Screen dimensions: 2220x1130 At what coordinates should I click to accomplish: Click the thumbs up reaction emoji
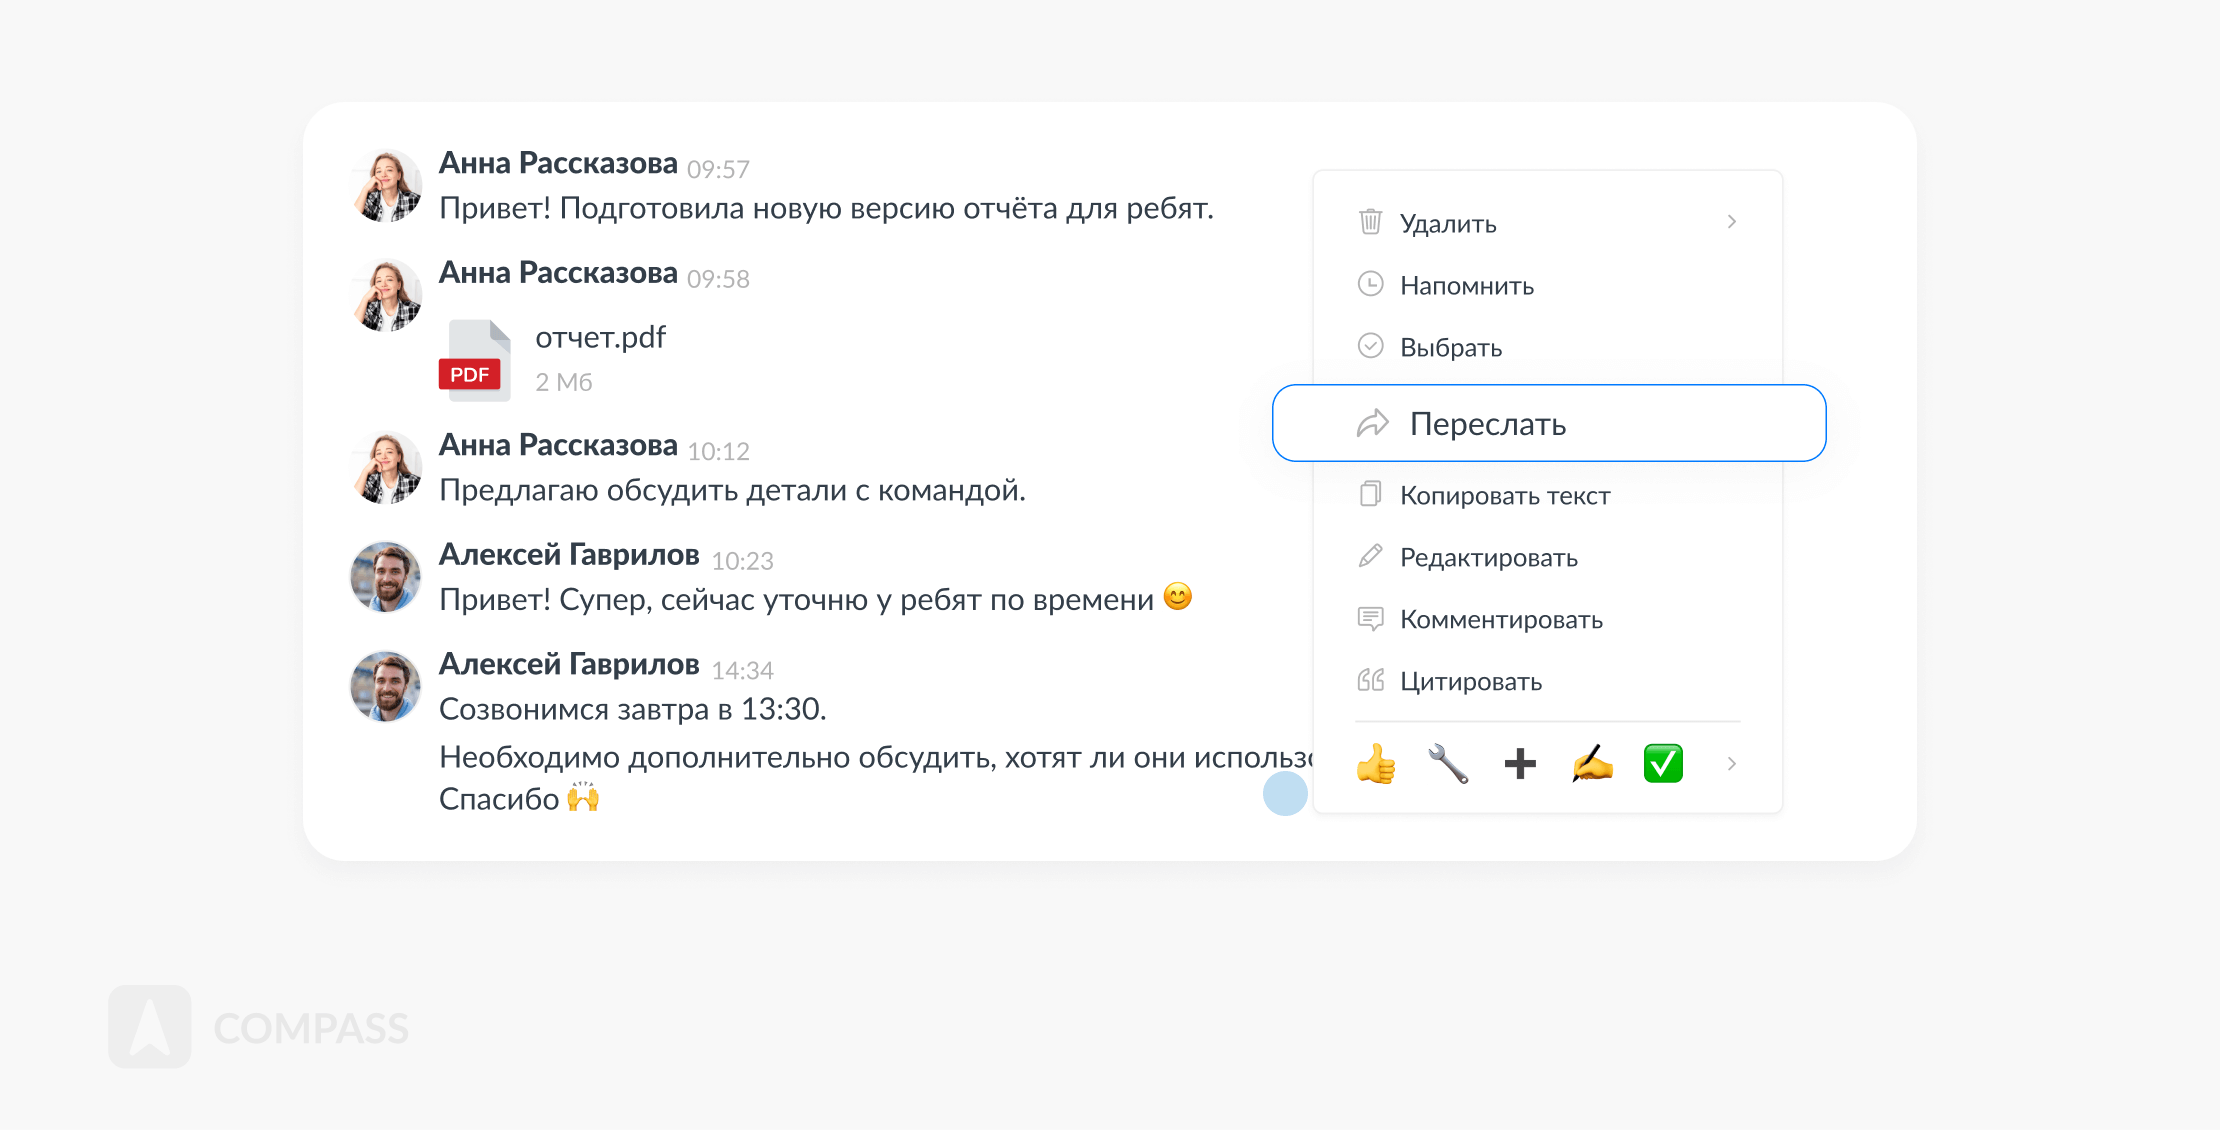(1376, 764)
